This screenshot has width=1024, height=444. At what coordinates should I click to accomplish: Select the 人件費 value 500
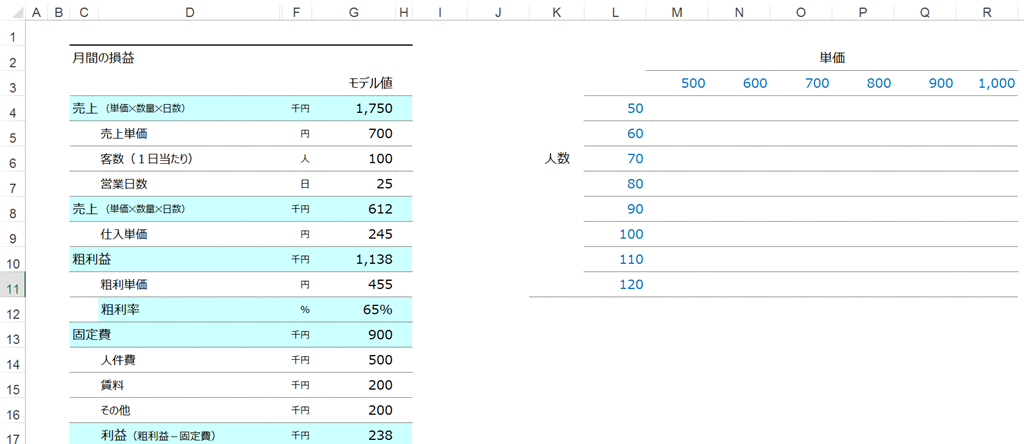[353, 360]
